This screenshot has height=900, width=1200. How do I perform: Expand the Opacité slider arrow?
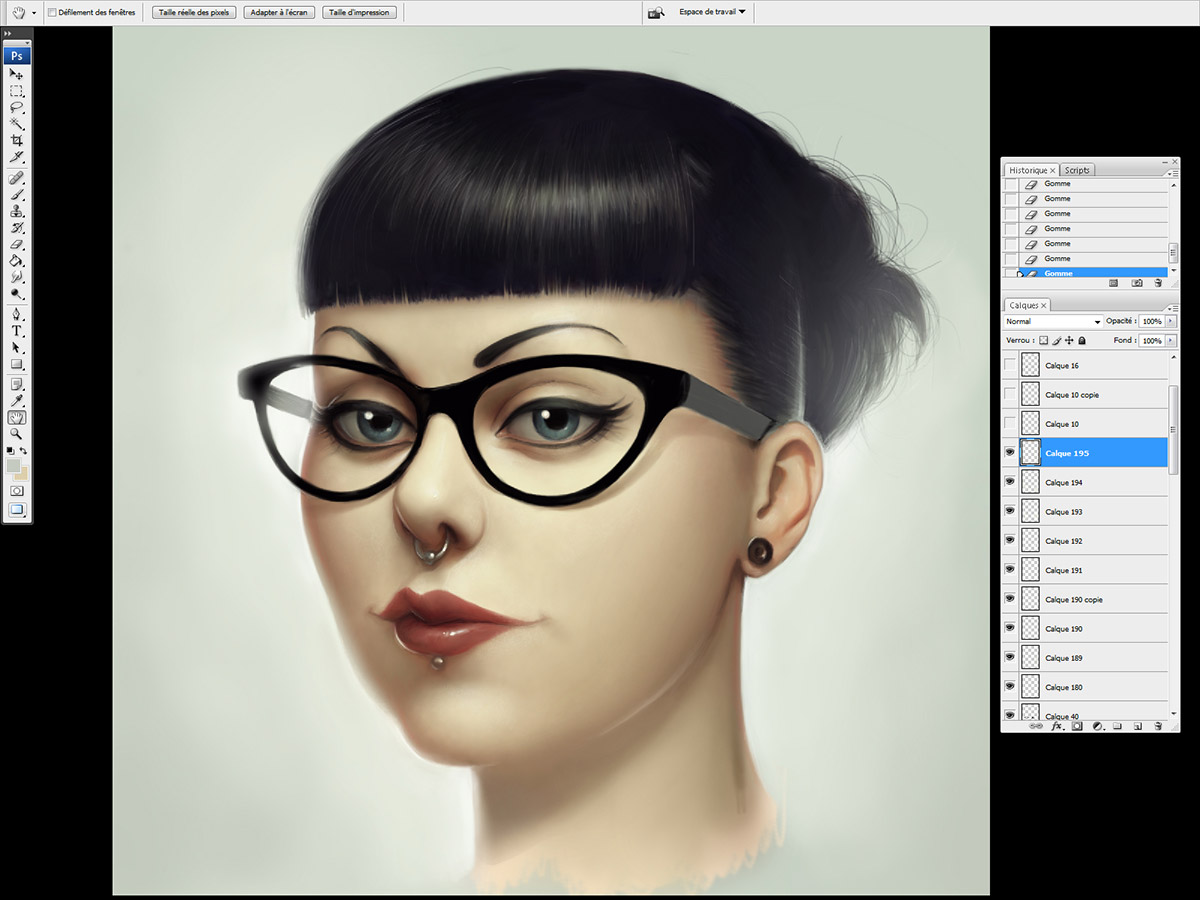[x=1171, y=322]
